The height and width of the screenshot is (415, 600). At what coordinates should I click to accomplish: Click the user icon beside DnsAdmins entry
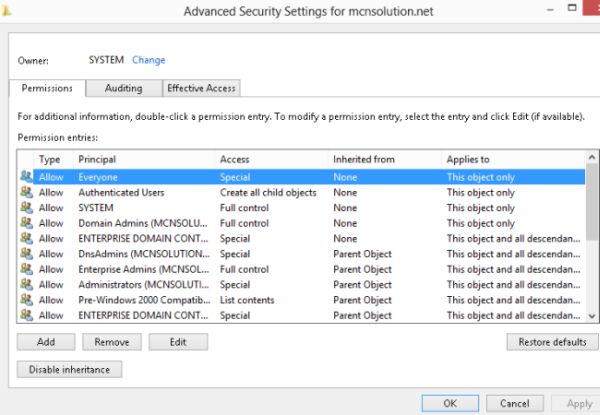[26, 253]
